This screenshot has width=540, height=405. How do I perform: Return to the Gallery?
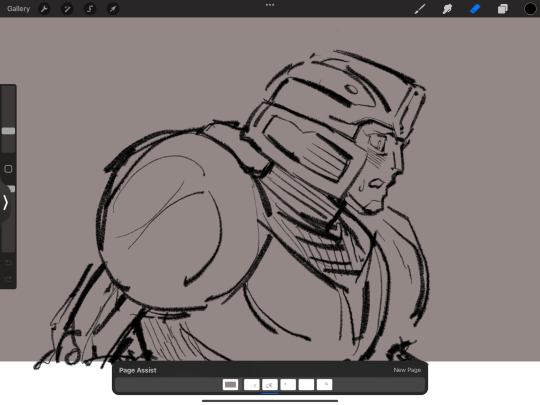19,9
